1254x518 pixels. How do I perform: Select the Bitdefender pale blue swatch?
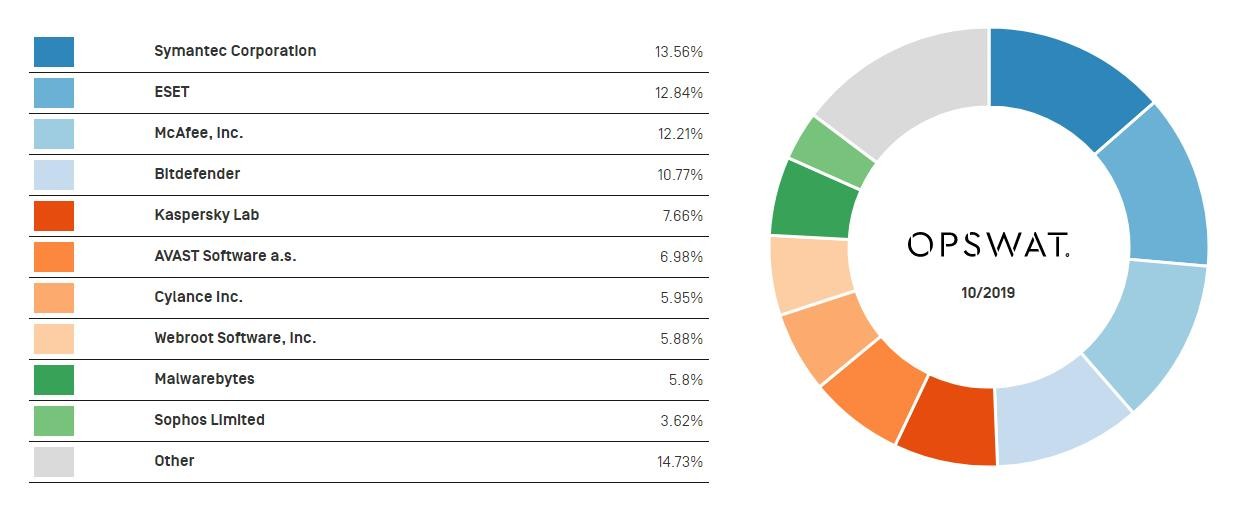(x=54, y=175)
